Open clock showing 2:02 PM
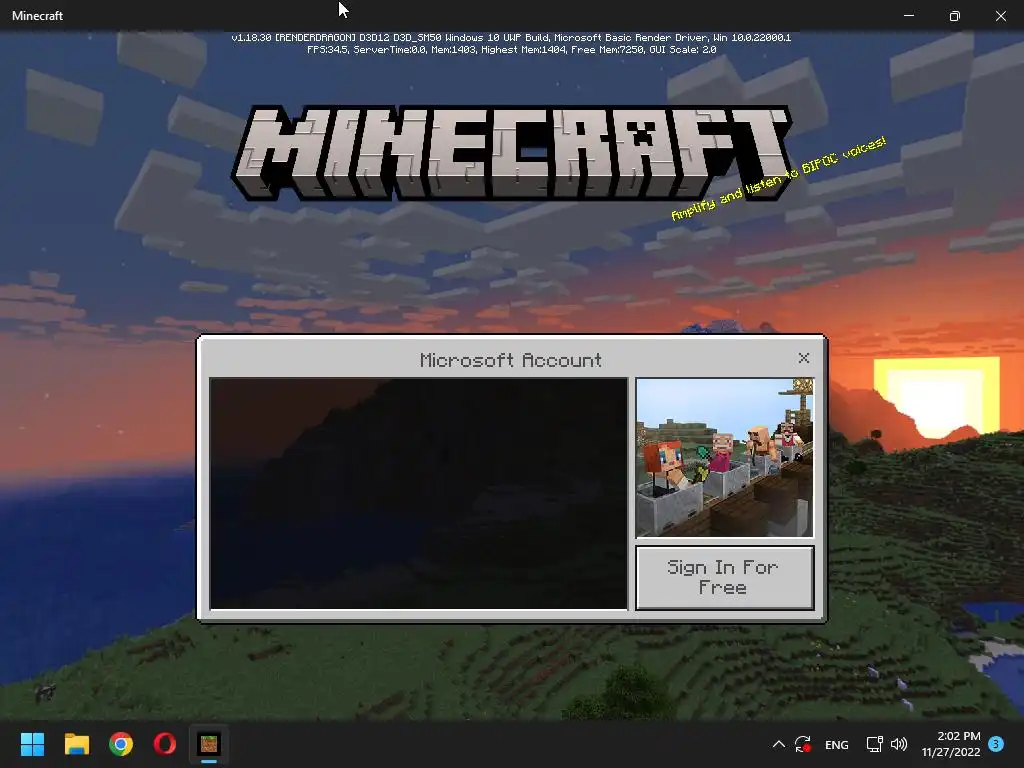This screenshot has height=768, width=1024. (x=951, y=744)
